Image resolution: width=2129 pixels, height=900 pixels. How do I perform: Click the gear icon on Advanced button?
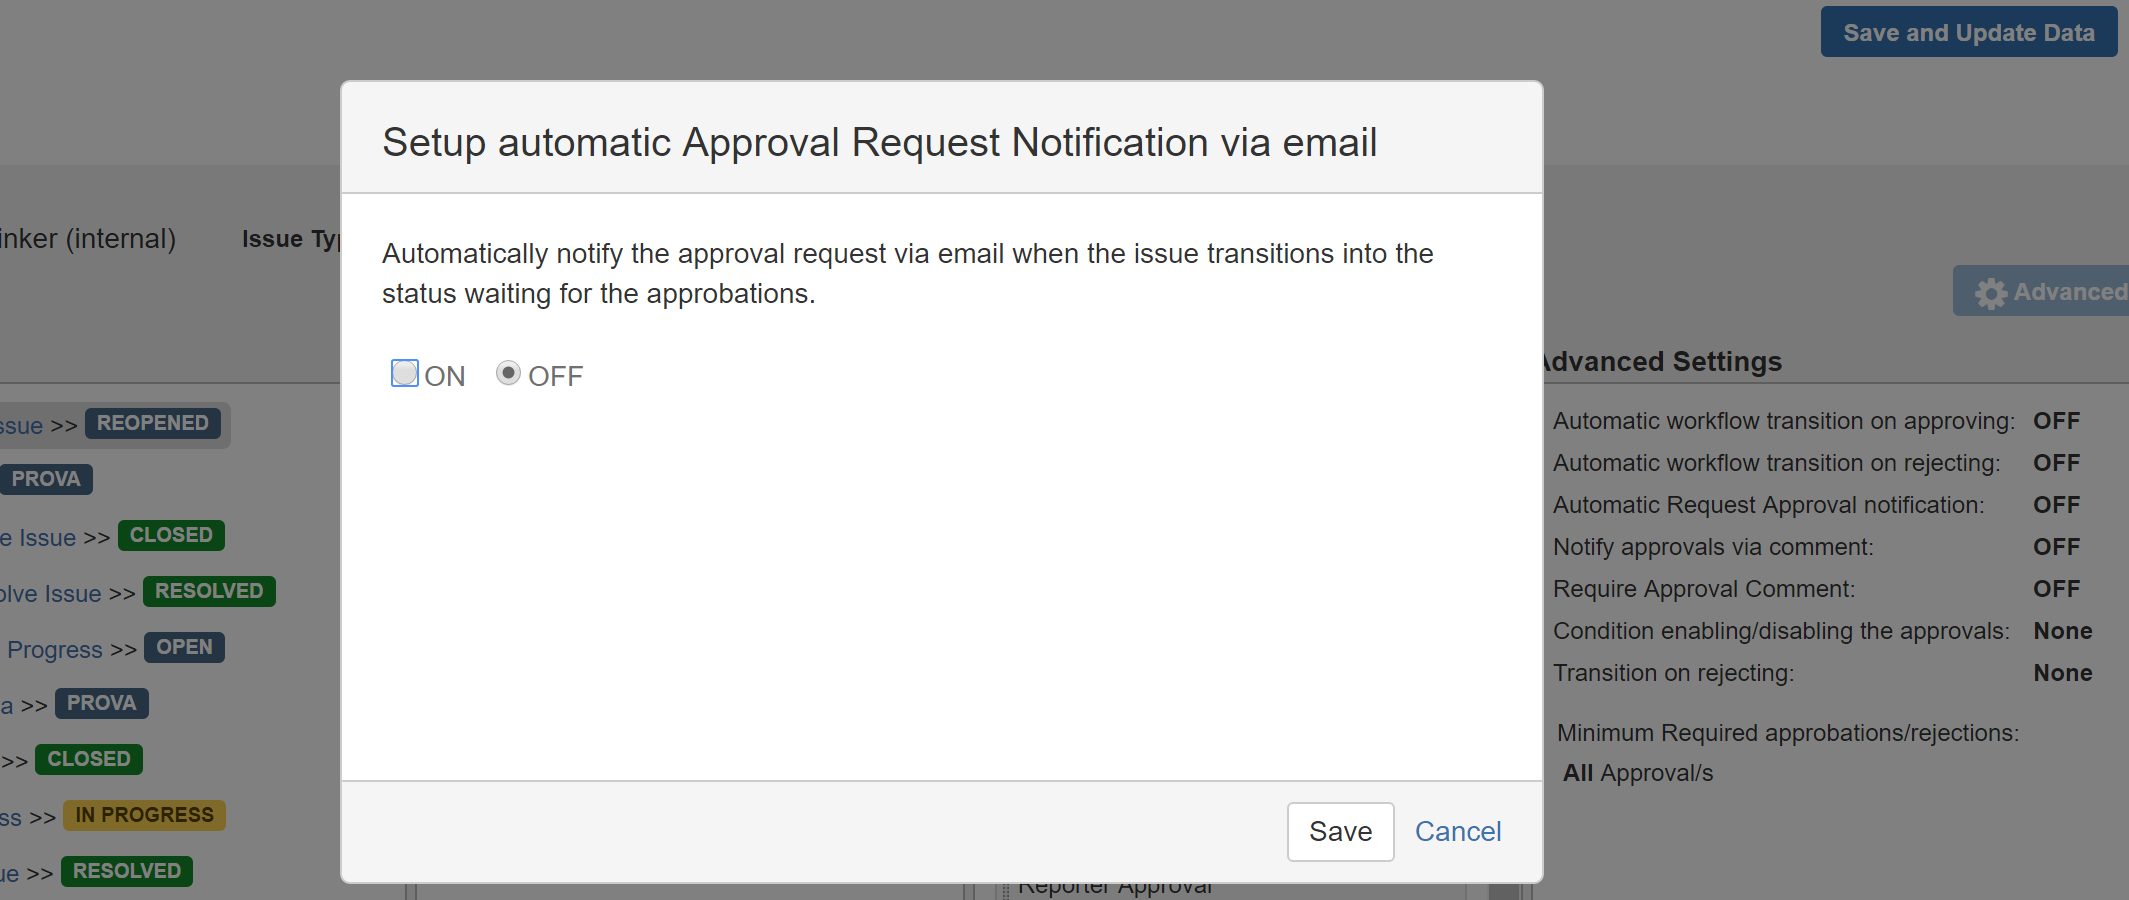(1990, 293)
